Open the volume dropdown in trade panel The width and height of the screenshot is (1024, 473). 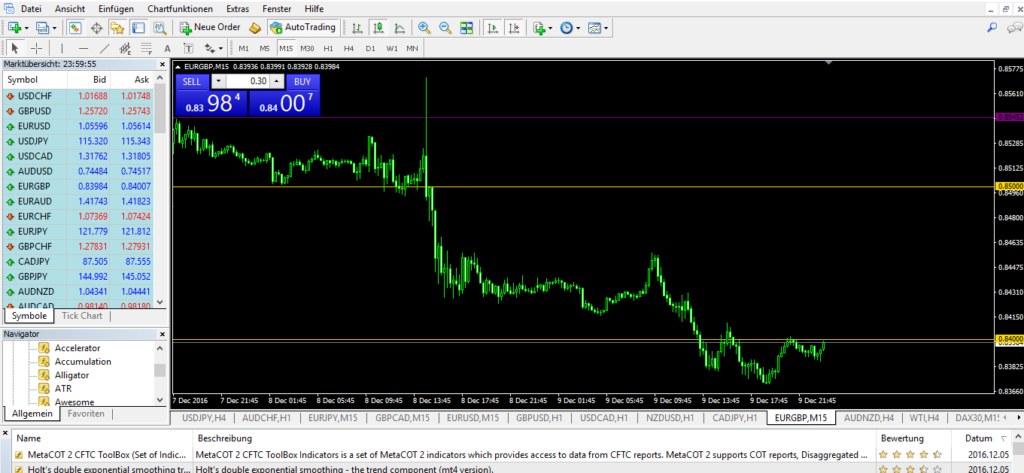click(219, 81)
